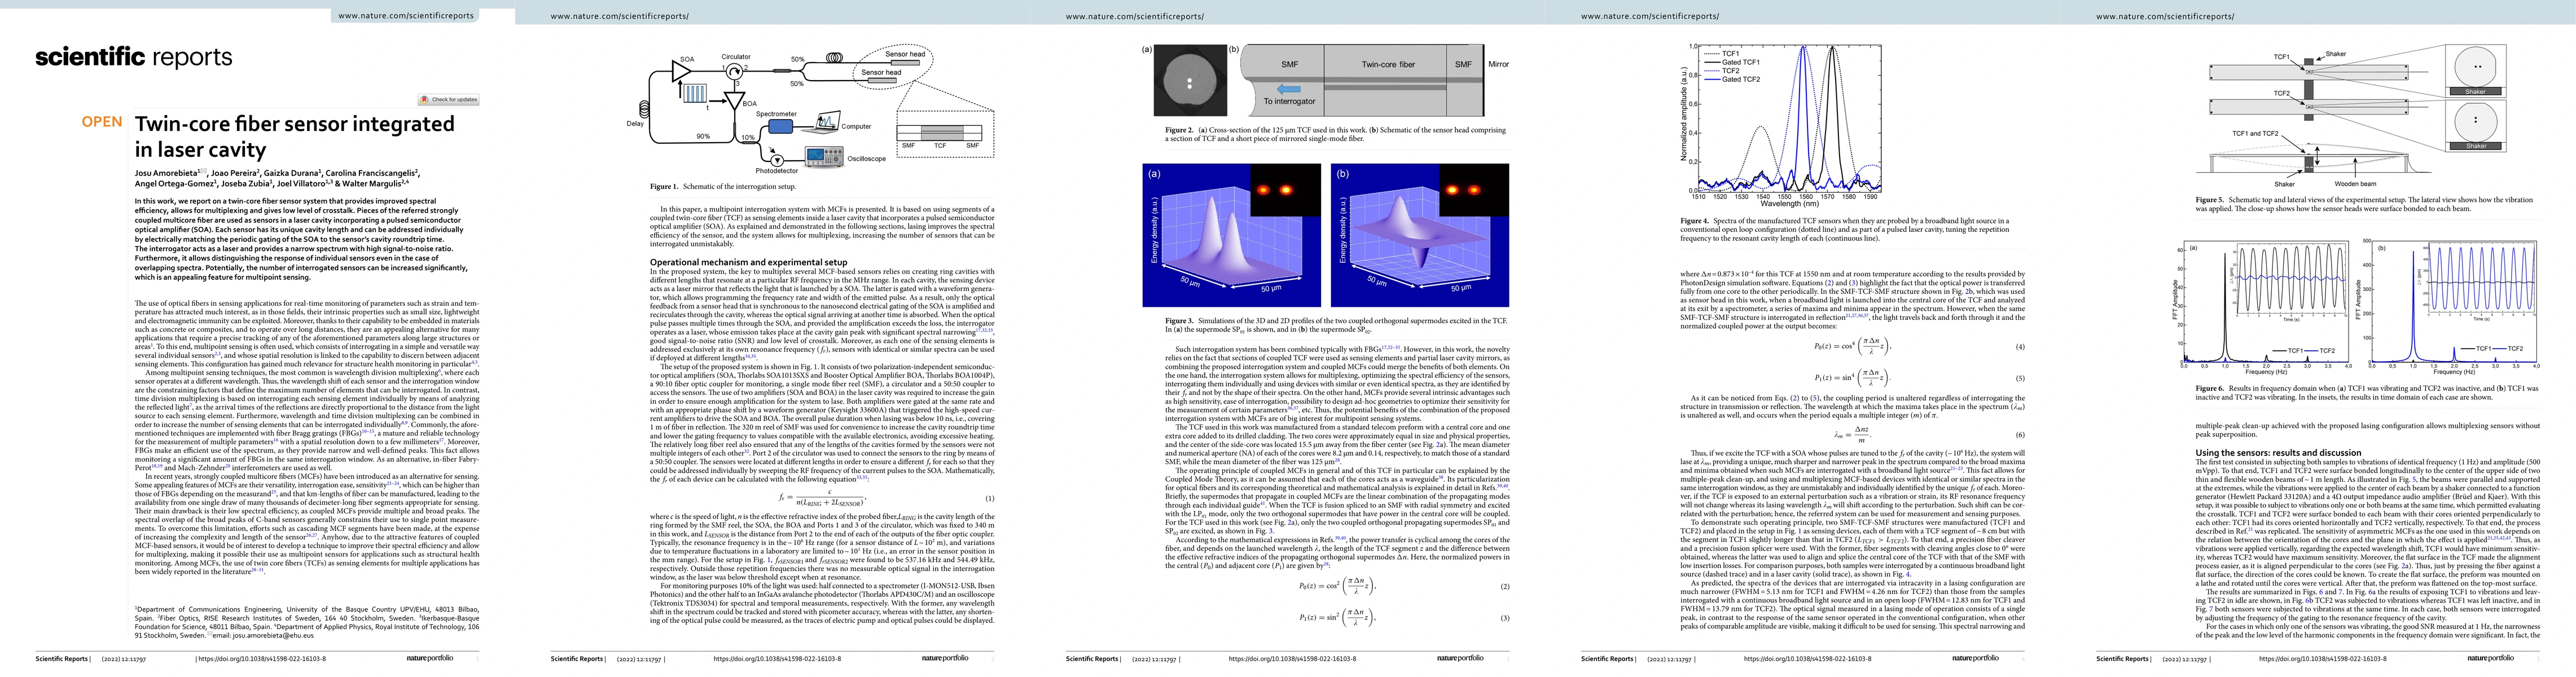The width and height of the screenshot is (2576, 677).
Task: Click equation number (2) below Figure 3 text
Action: 1505,587
